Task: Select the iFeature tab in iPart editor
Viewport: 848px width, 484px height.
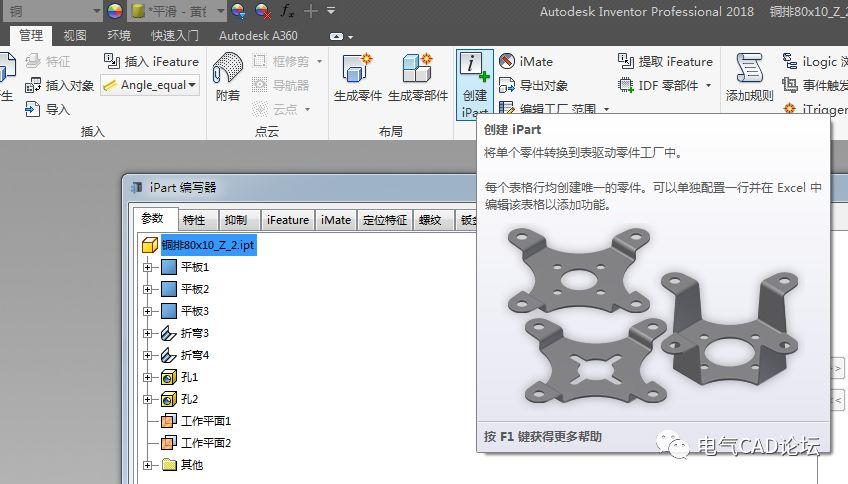Action: [288, 220]
